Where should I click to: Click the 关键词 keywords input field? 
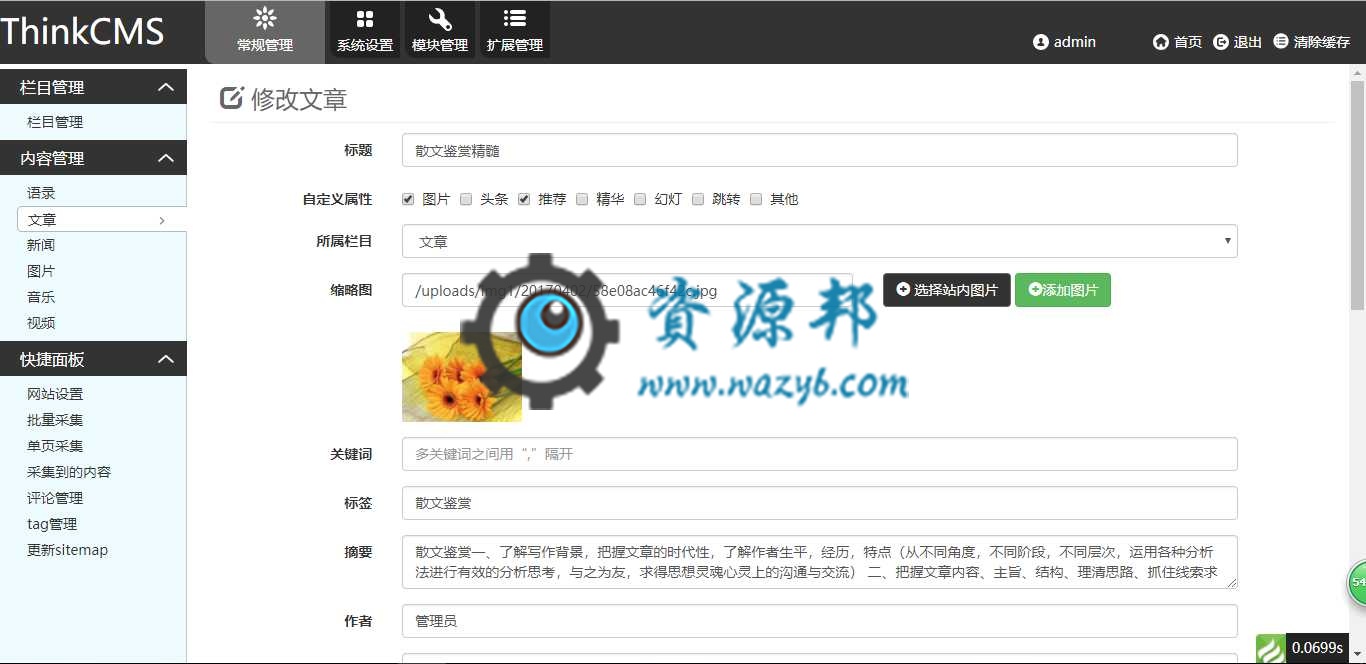coord(819,454)
